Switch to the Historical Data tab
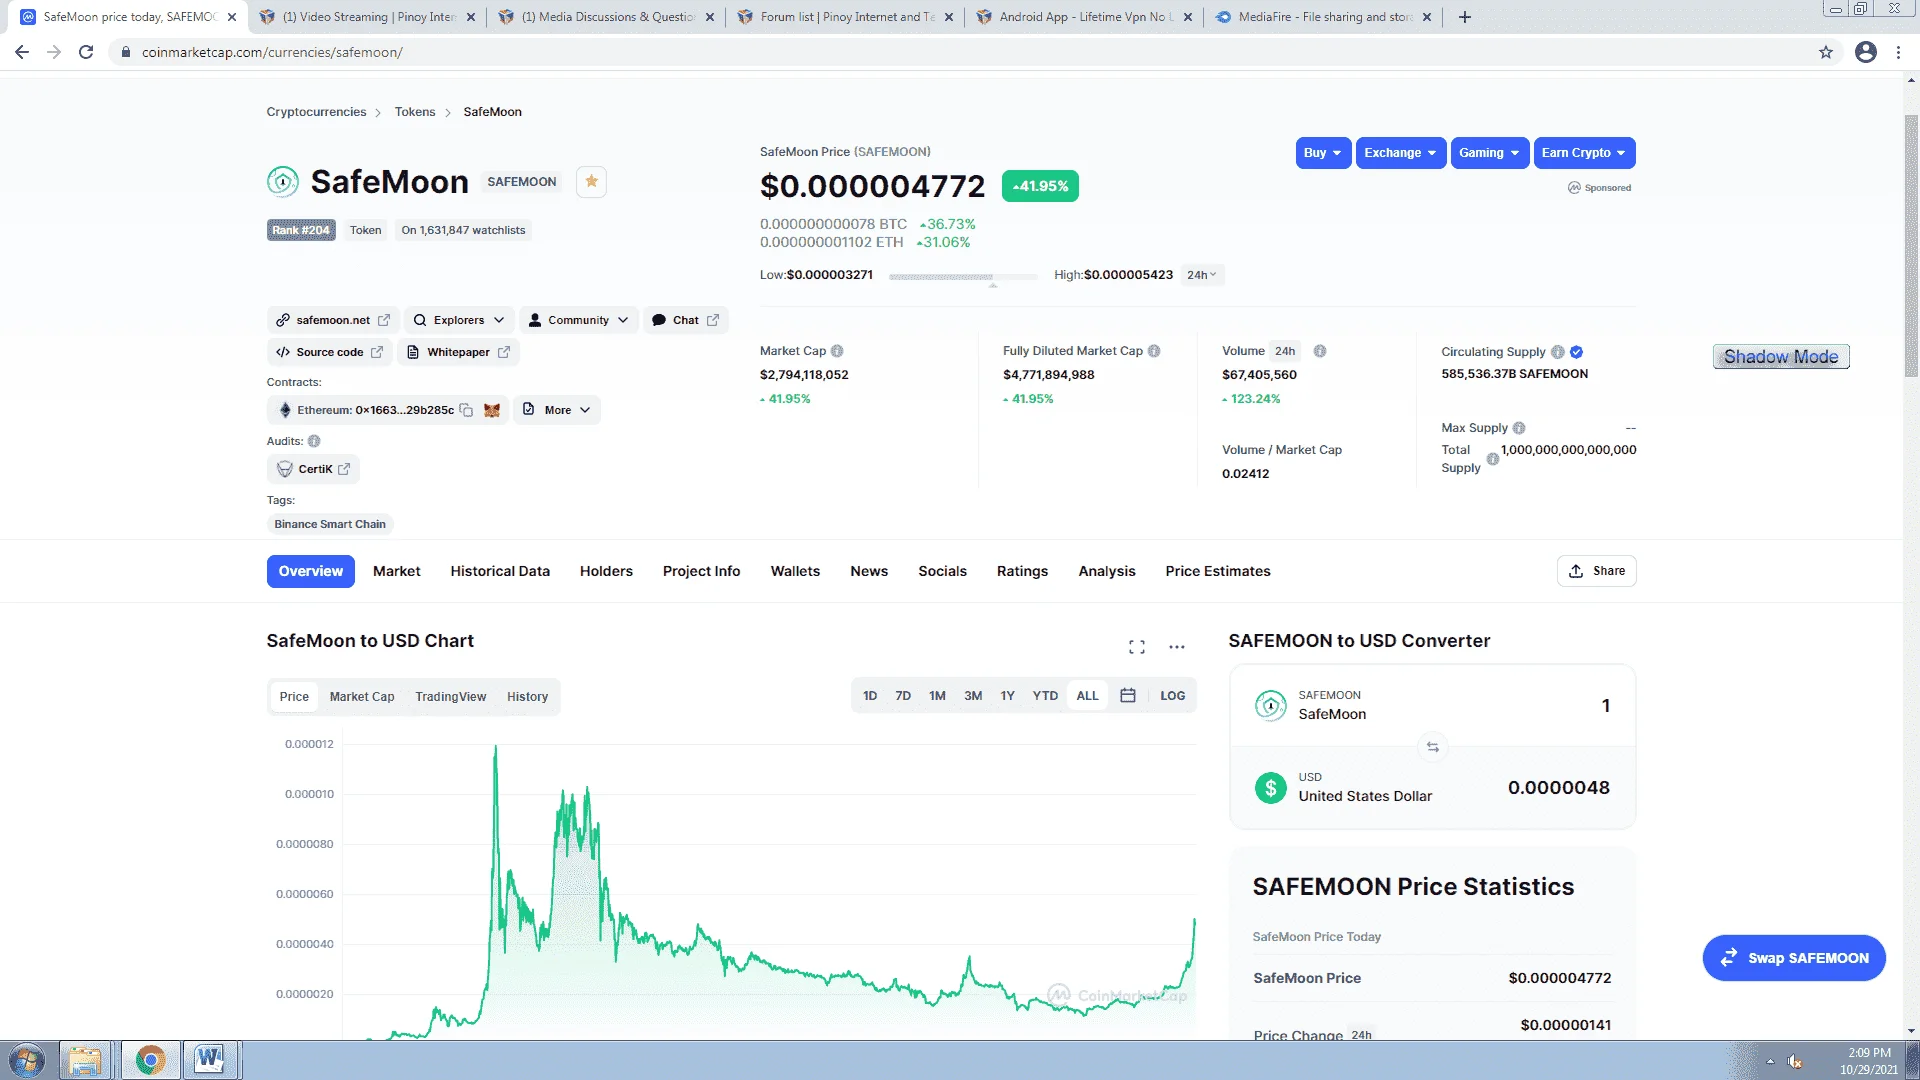 (500, 571)
